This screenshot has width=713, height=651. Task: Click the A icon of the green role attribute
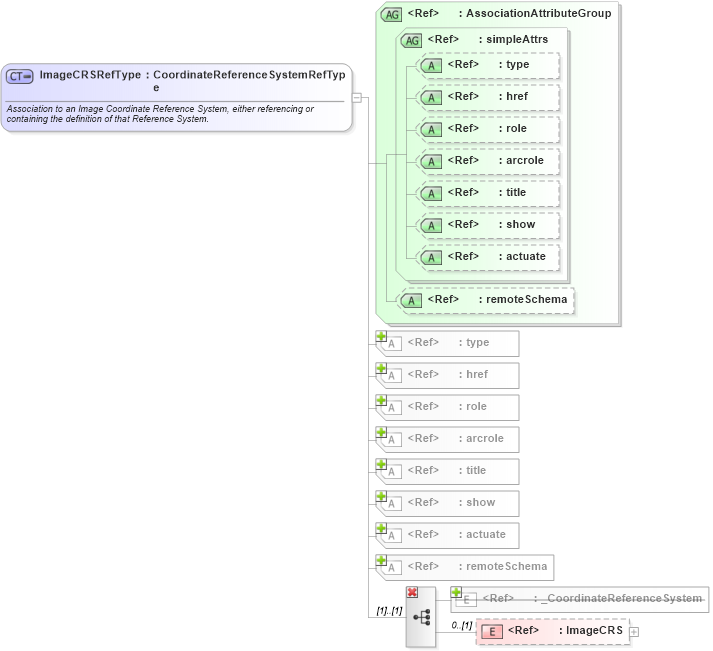point(431,130)
